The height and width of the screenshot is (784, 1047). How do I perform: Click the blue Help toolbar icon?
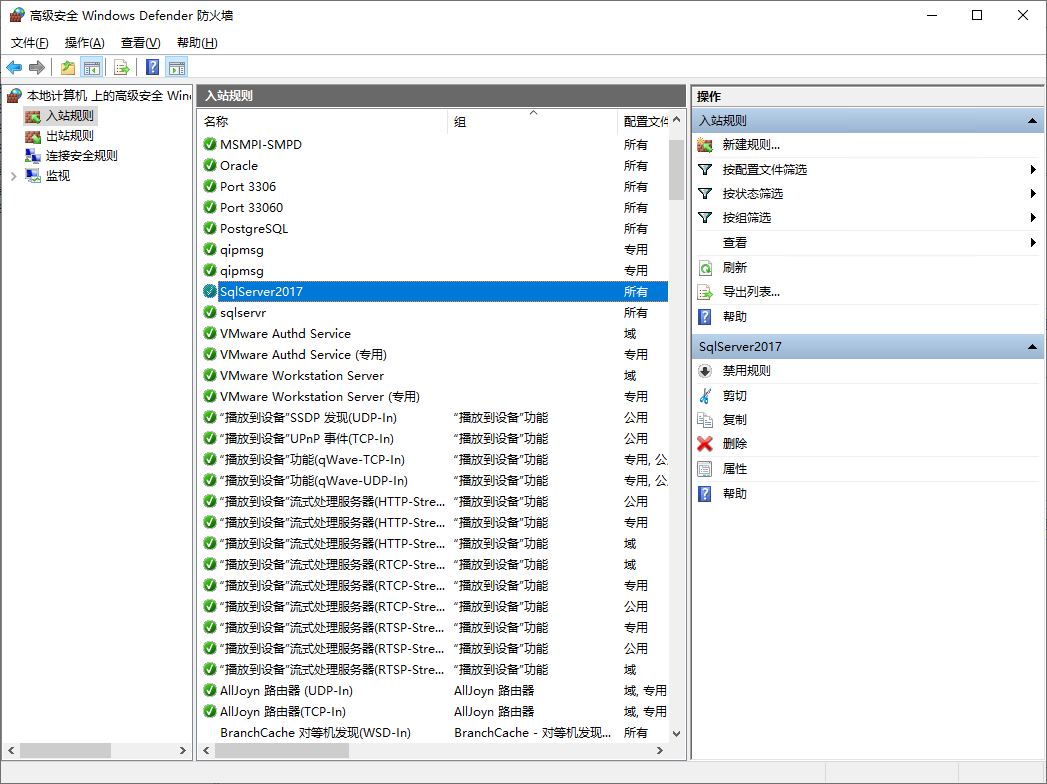(152, 67)
